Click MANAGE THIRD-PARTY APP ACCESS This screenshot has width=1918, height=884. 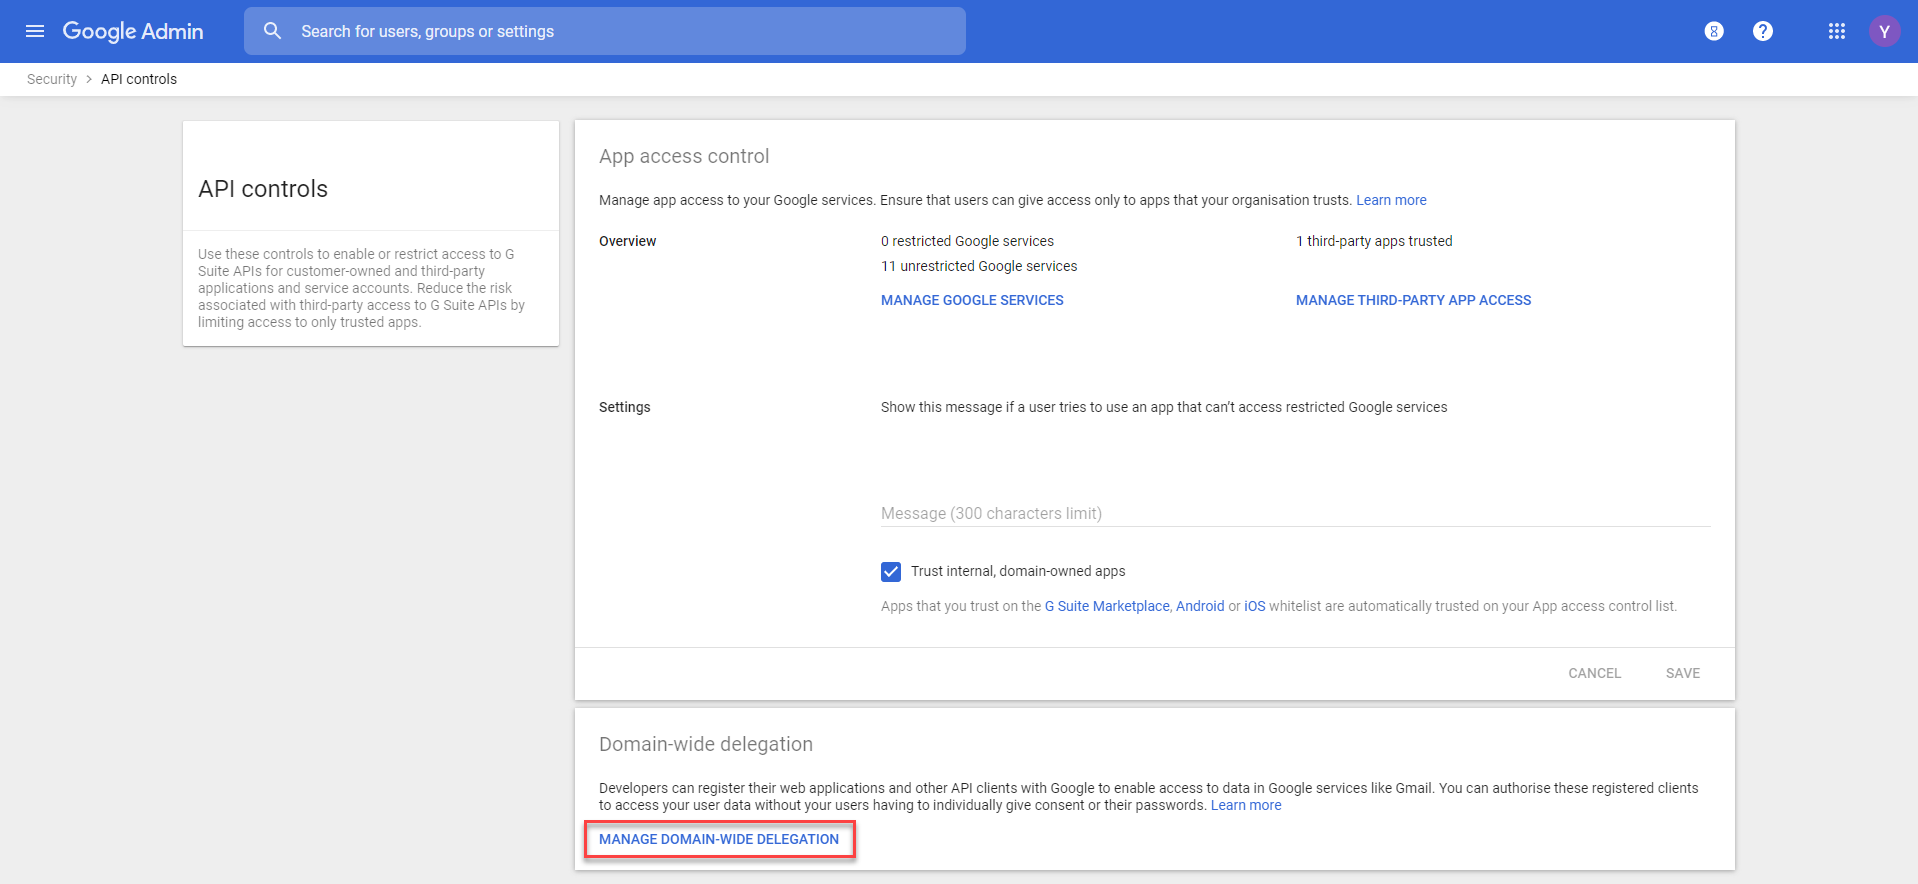click(x=1413, y=300)
